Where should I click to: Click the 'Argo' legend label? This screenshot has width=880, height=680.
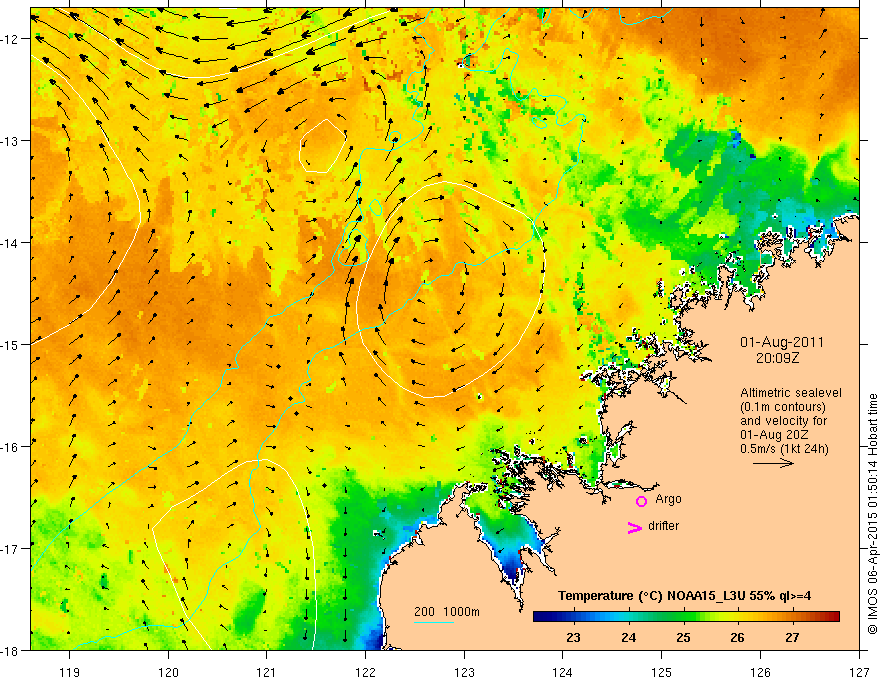pyautogui.click(x=668, y=499)
